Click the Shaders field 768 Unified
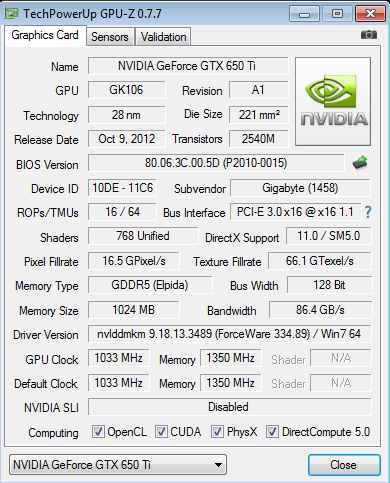The image size is (390, 483). point(143,236)
